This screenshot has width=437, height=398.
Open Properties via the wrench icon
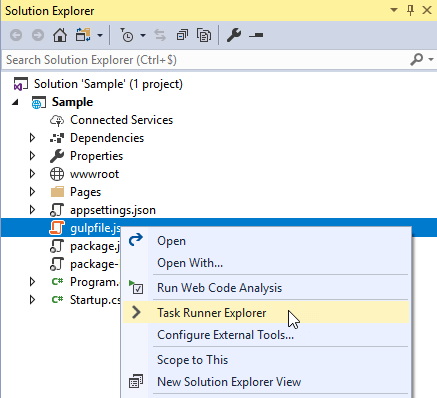234,35
